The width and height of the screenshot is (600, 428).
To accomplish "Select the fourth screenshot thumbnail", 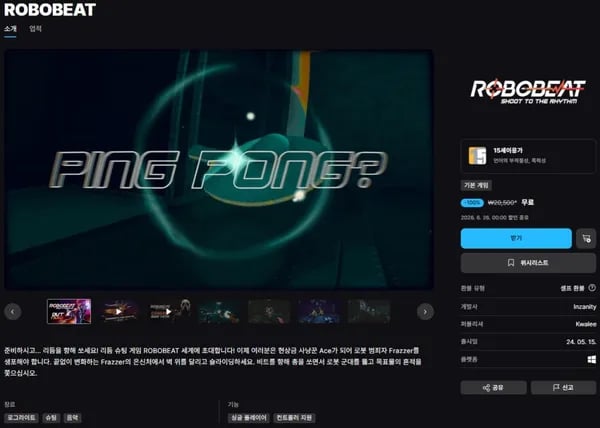I will point(219,311).
